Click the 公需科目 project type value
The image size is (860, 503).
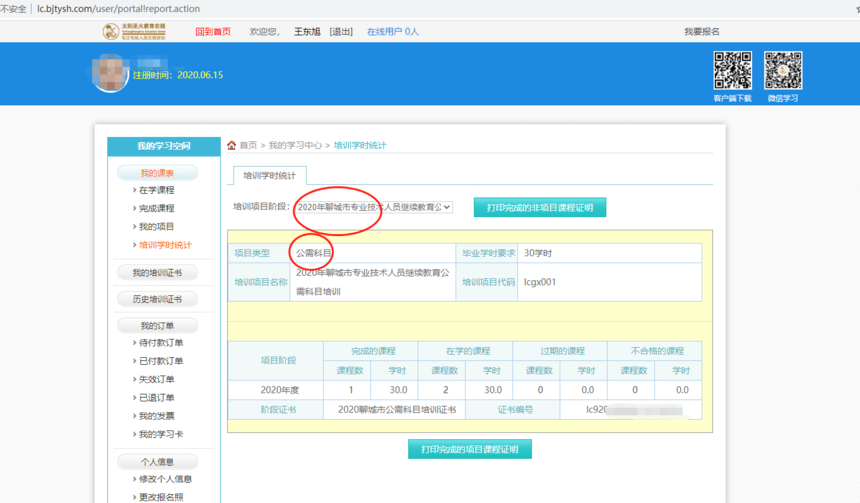(x=314, y=253)
